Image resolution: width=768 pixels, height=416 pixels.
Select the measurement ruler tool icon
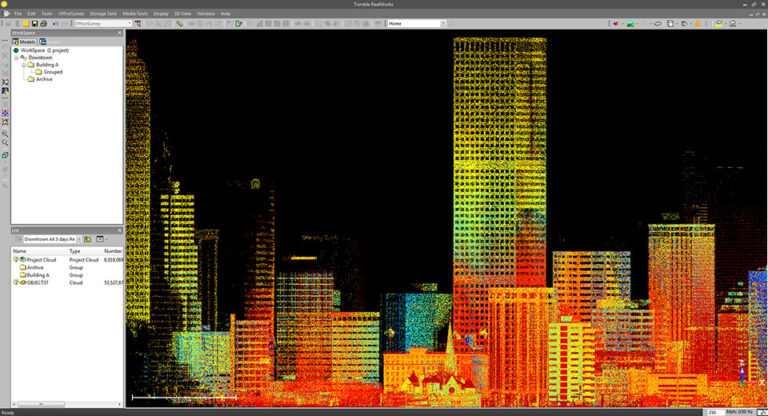point(179,23)
